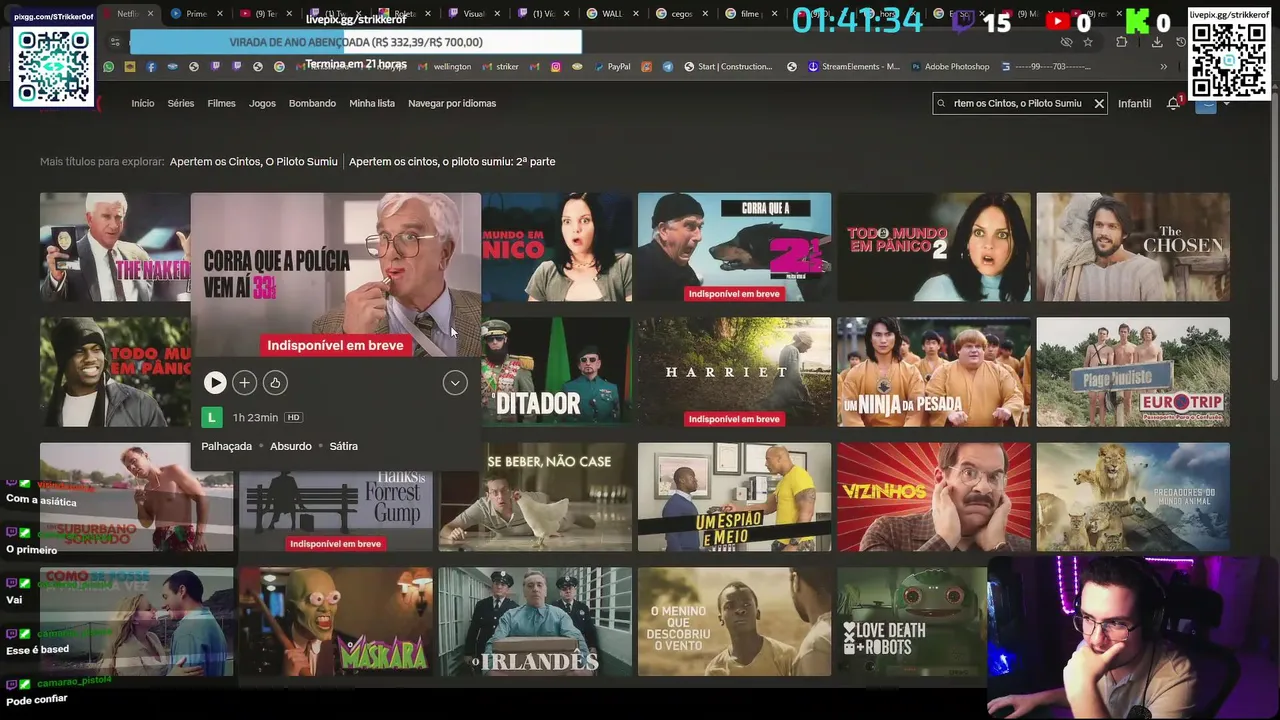
Task: Open Um Ninja da Pesada thumbnail
Action: coord(933,372)
